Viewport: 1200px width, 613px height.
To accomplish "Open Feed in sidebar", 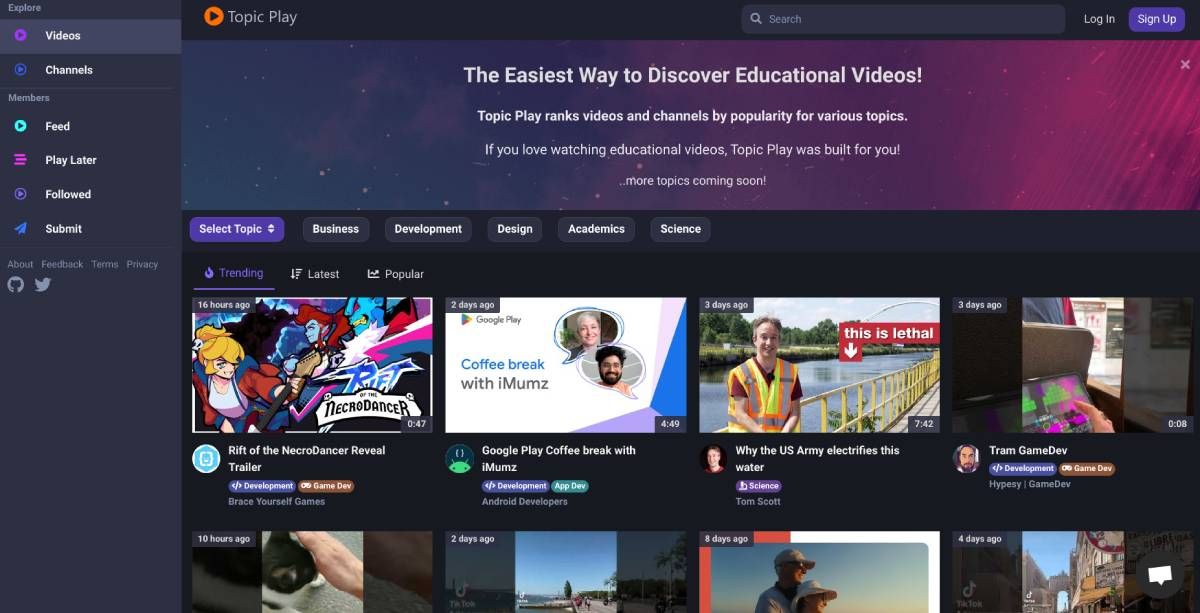I will point(90,126).
